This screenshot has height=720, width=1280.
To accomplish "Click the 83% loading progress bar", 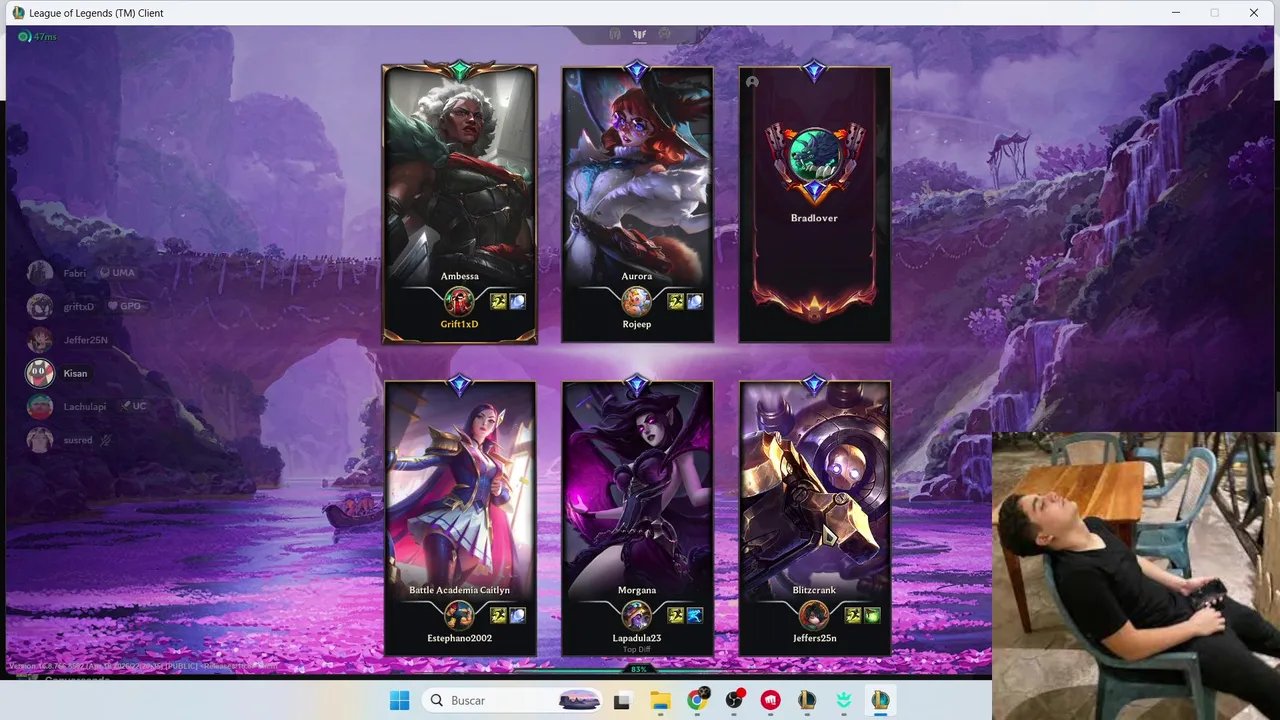I will pos(640,669).
